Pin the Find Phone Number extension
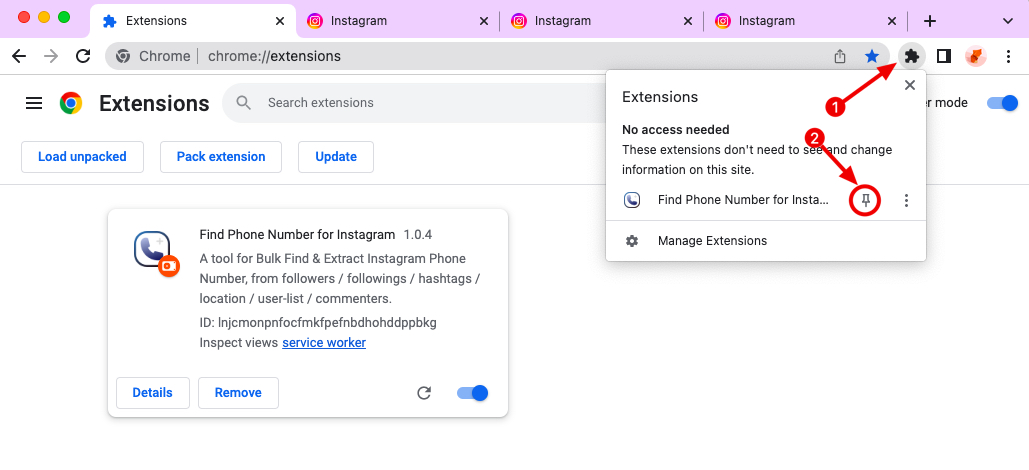The height and width of the screenshot is (470, 1029). point(867,201)
